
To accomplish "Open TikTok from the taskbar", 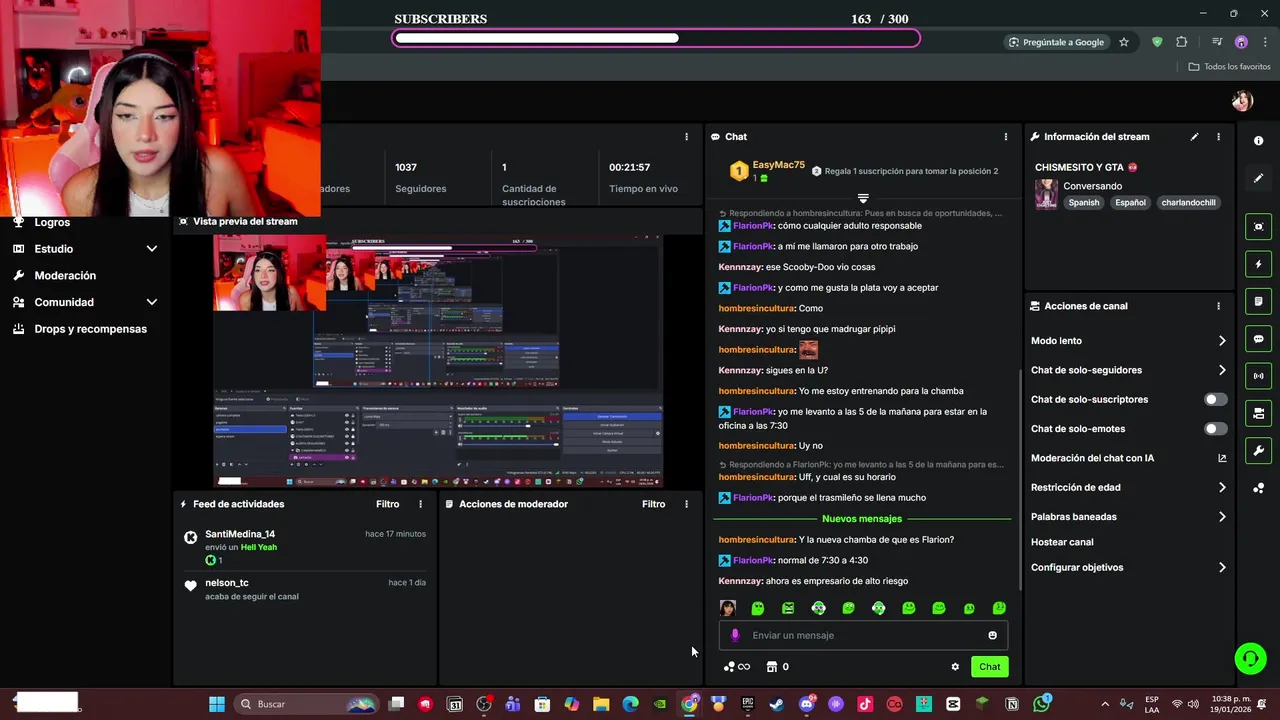I will pyautogui.click(x=865, y=704).
